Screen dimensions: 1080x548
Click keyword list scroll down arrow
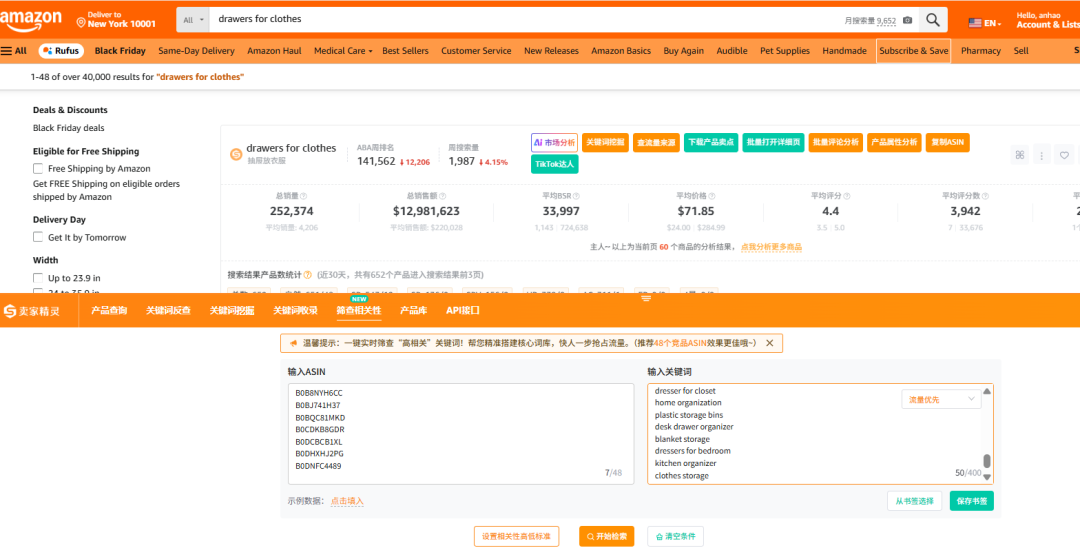coord(987,477)
